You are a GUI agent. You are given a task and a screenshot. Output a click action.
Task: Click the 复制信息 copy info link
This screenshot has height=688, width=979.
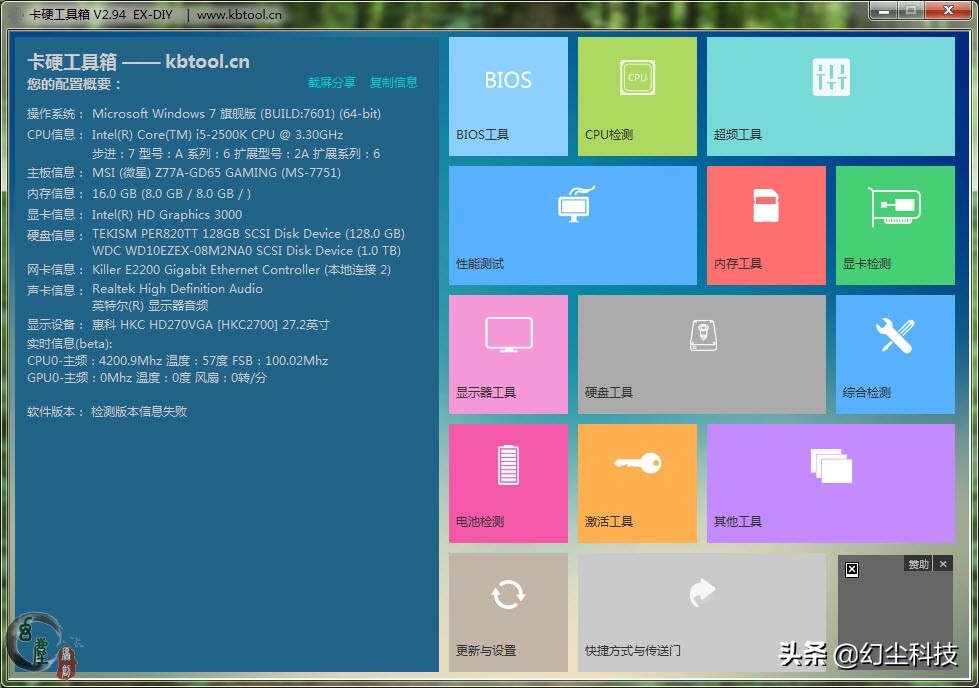[x=394, y=82]
